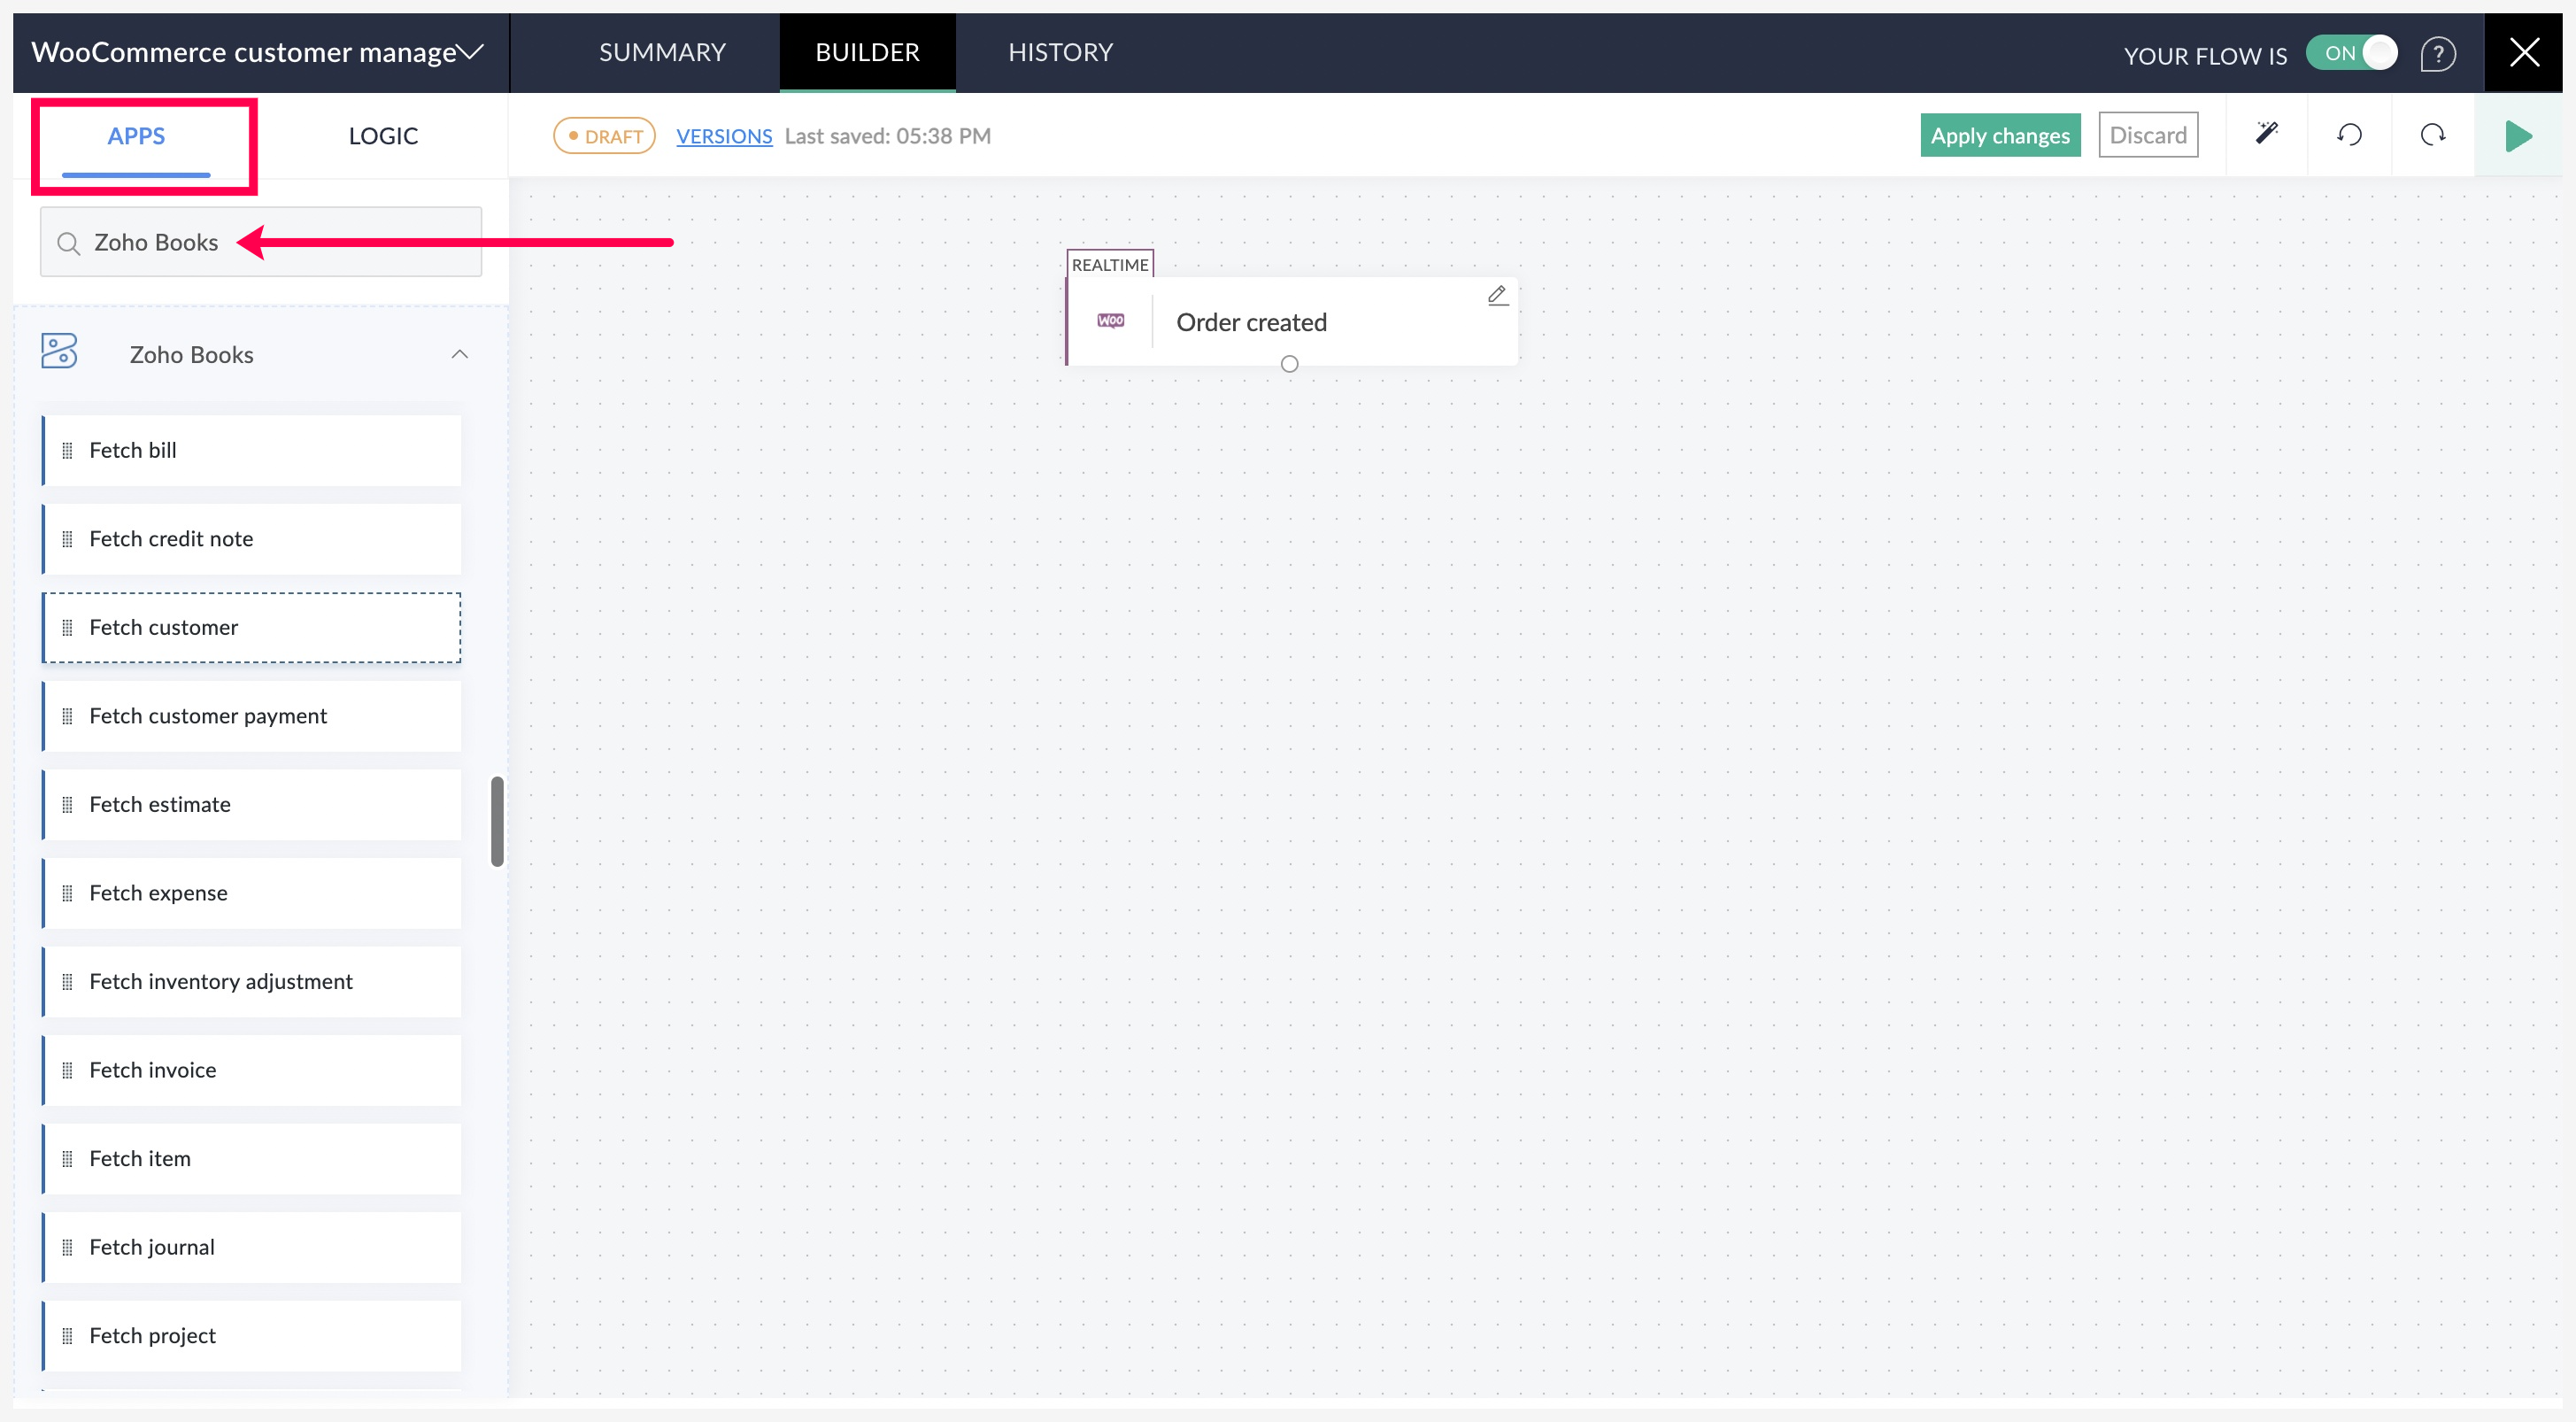This screenshot has height=1422, width=2576.
Task: Click the sidebar vertical scrollbar handle
Action: tap(497, 820)
